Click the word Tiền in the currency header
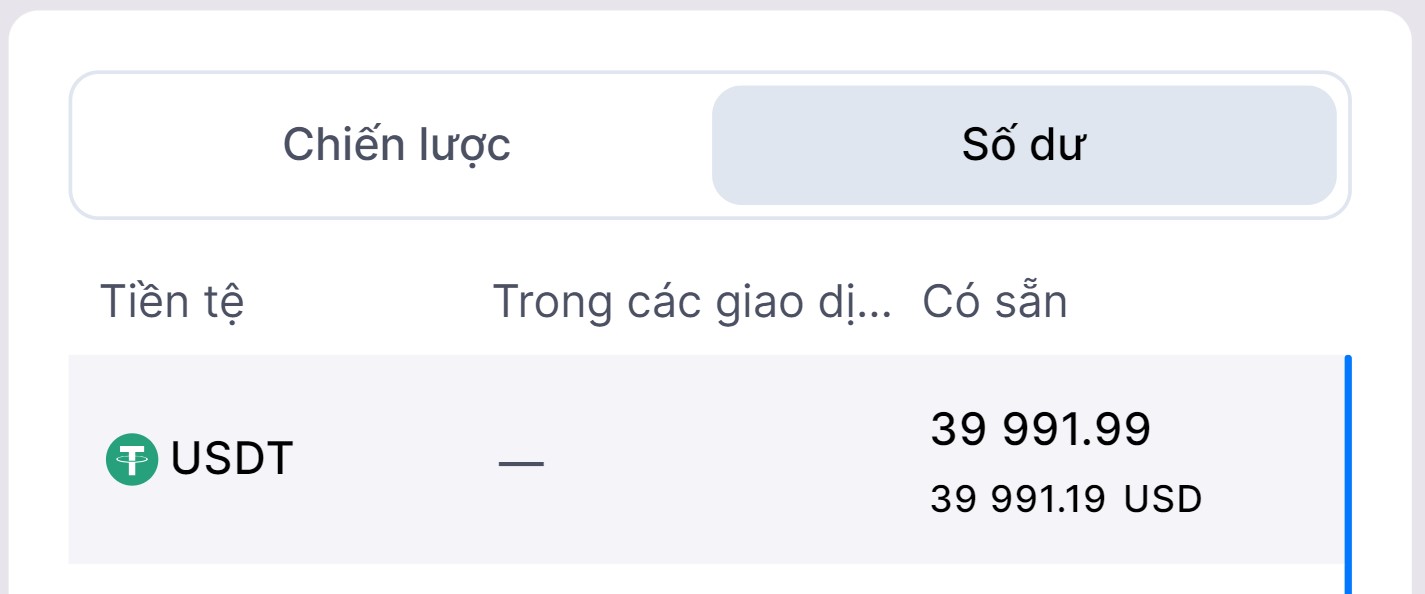Viewport: 1425px width, 594px height. 138,302
